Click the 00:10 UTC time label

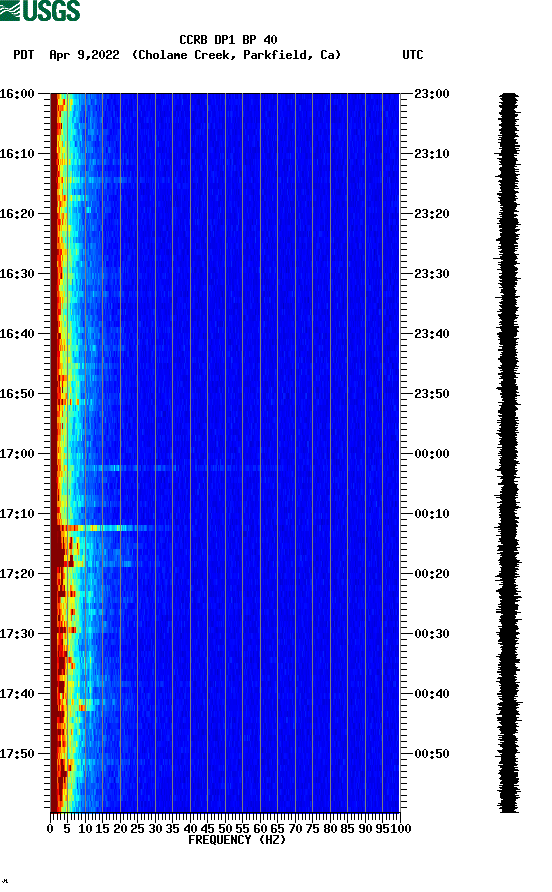(432, 514)
